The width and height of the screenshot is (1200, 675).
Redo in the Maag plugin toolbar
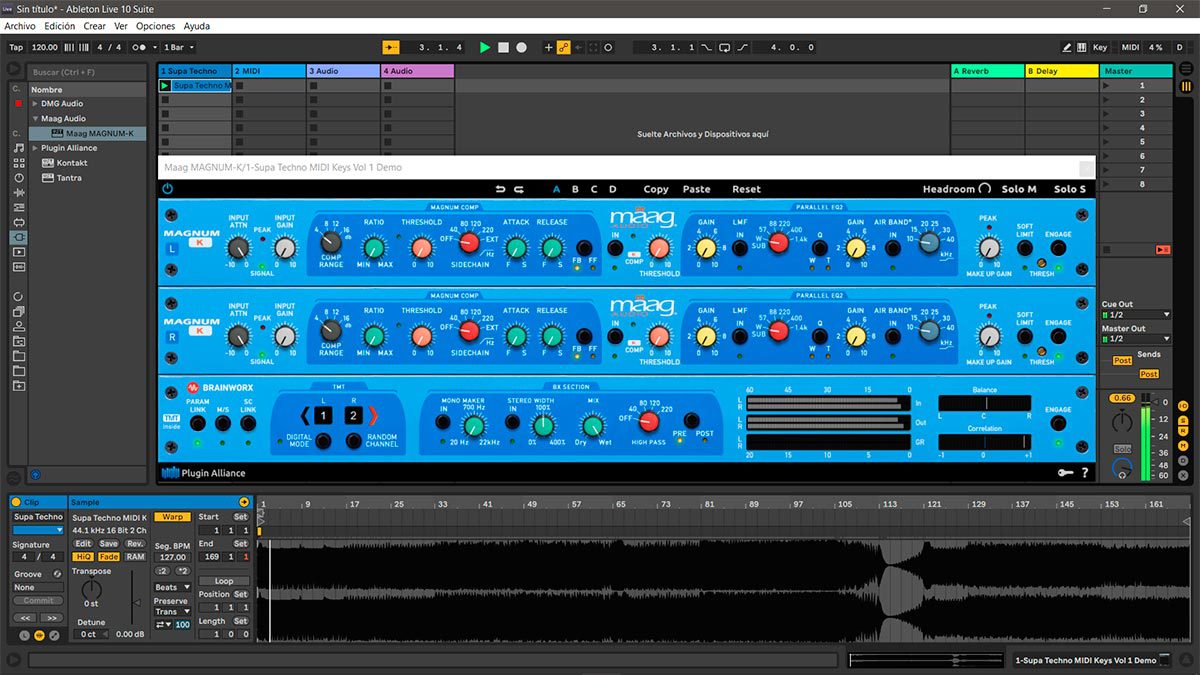[519, 189]
